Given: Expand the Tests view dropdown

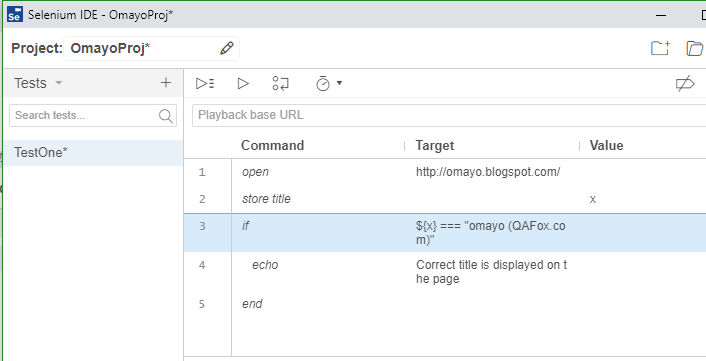Looking at the screenshot, I should [x=59, y=83].
